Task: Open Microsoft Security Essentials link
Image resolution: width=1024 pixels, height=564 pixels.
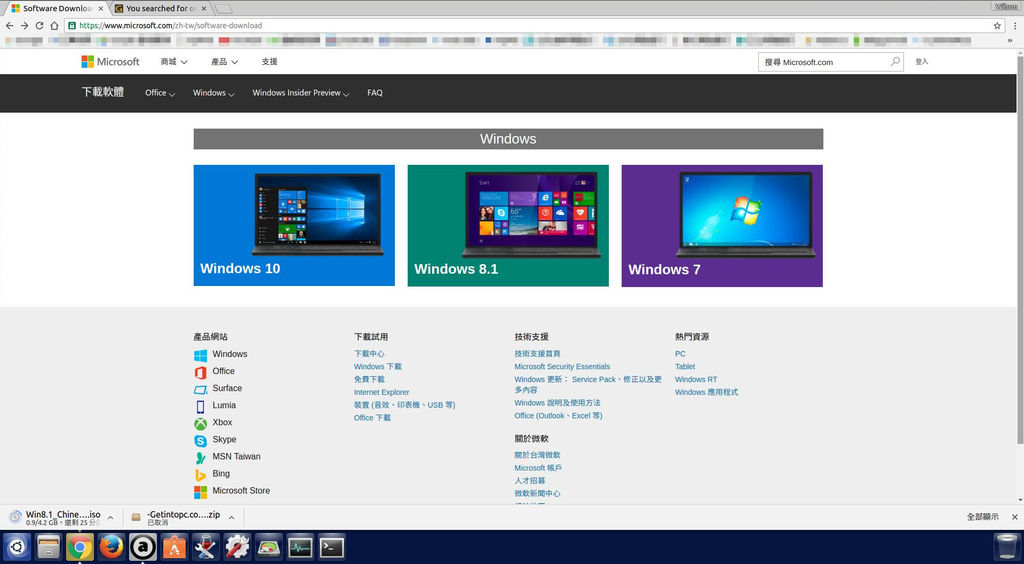Action: click(x=562, y=367)
